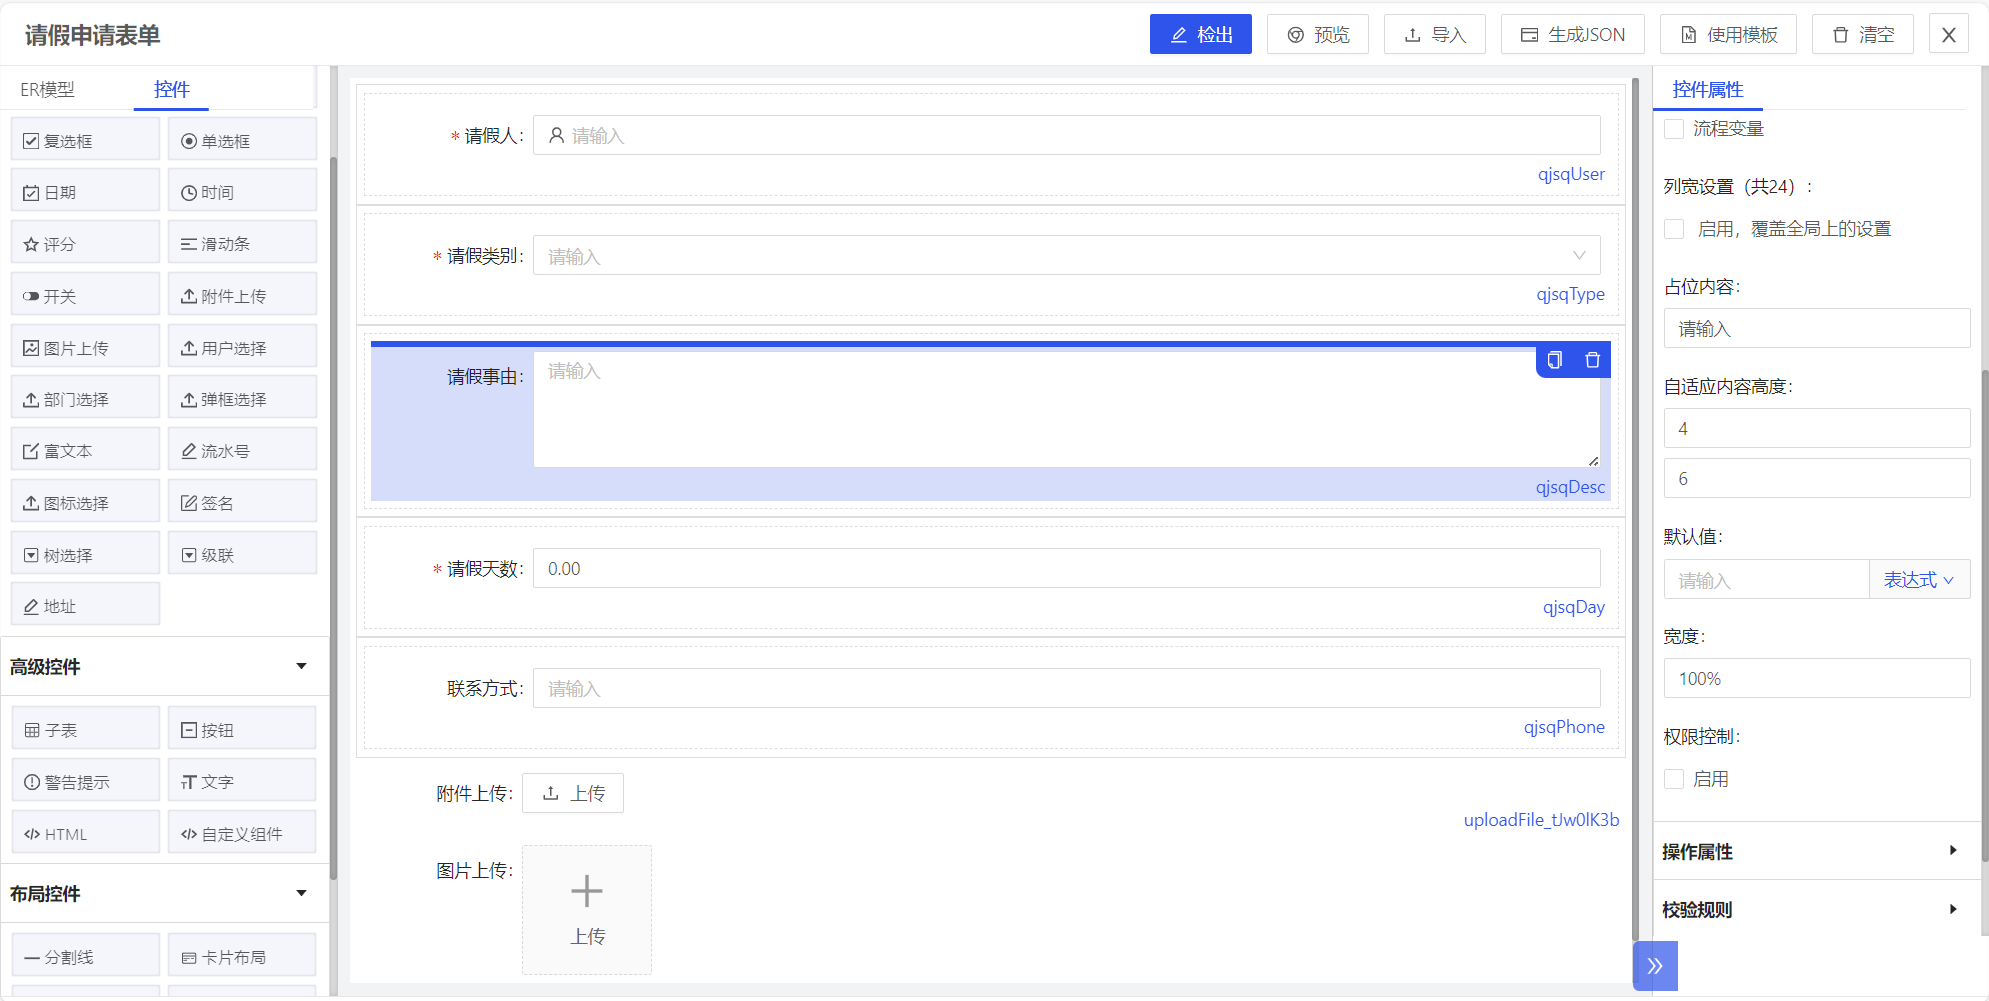The height and width of the screenshot is (1001, 1989).
Task: Select the 子表 sub-table widget
Action: pyautogui.click(x=85, y=730)
